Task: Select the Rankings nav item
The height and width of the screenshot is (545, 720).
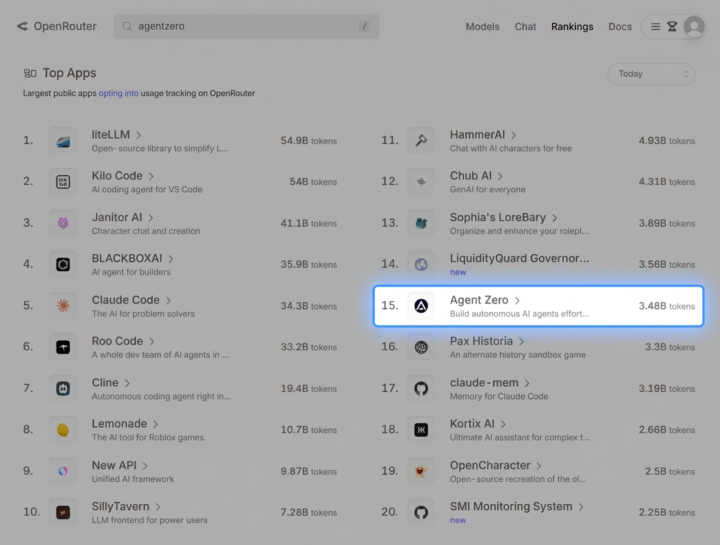Action: tap(572, 27)
